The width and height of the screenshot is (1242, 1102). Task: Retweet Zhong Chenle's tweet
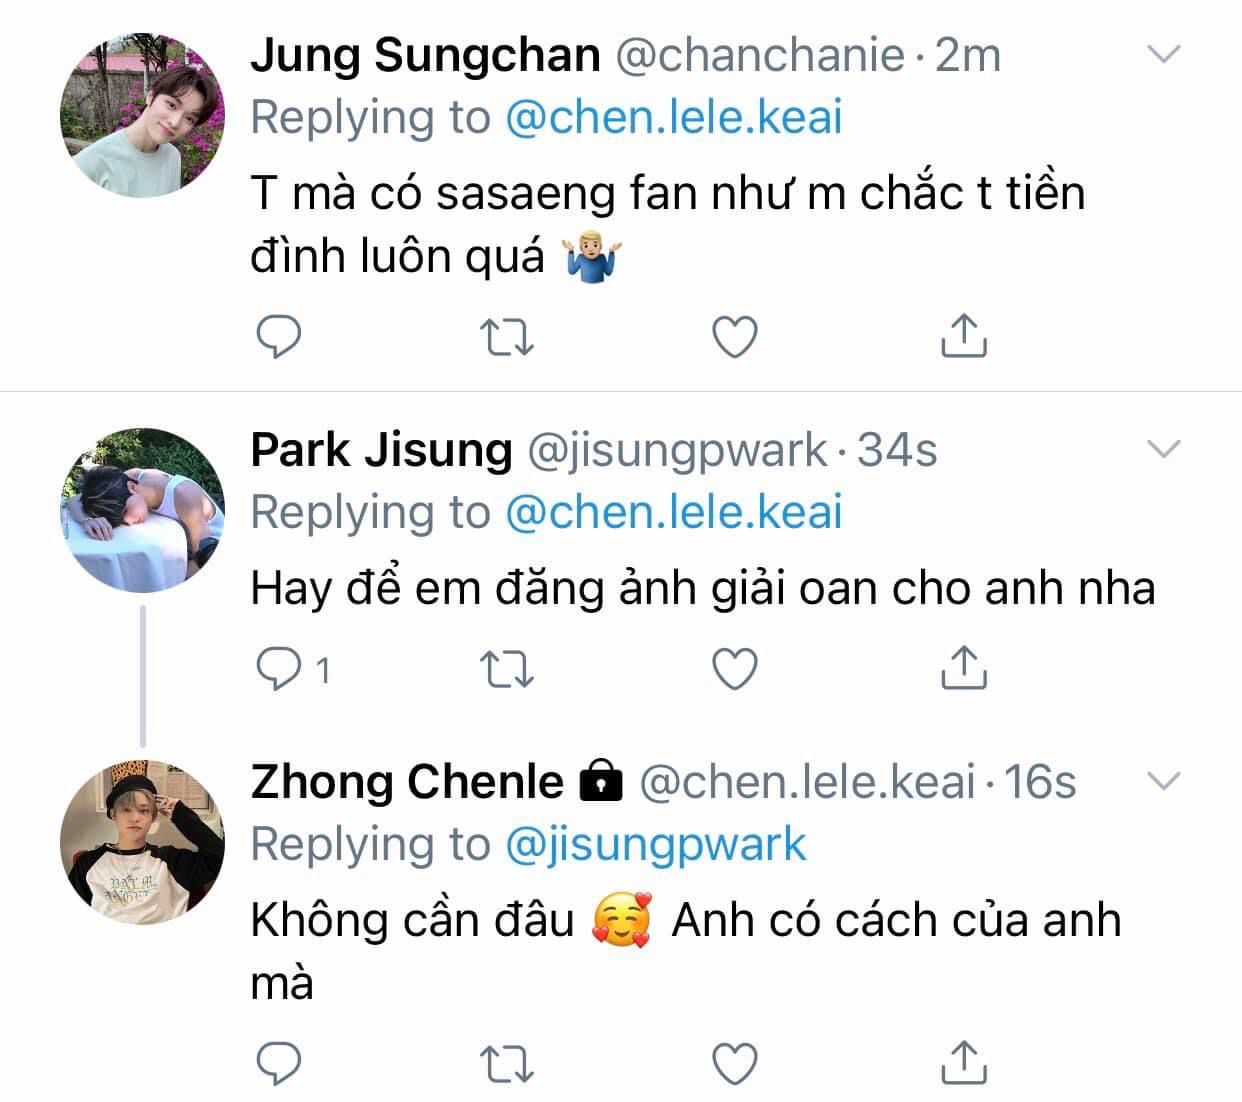pos(508,1064)
